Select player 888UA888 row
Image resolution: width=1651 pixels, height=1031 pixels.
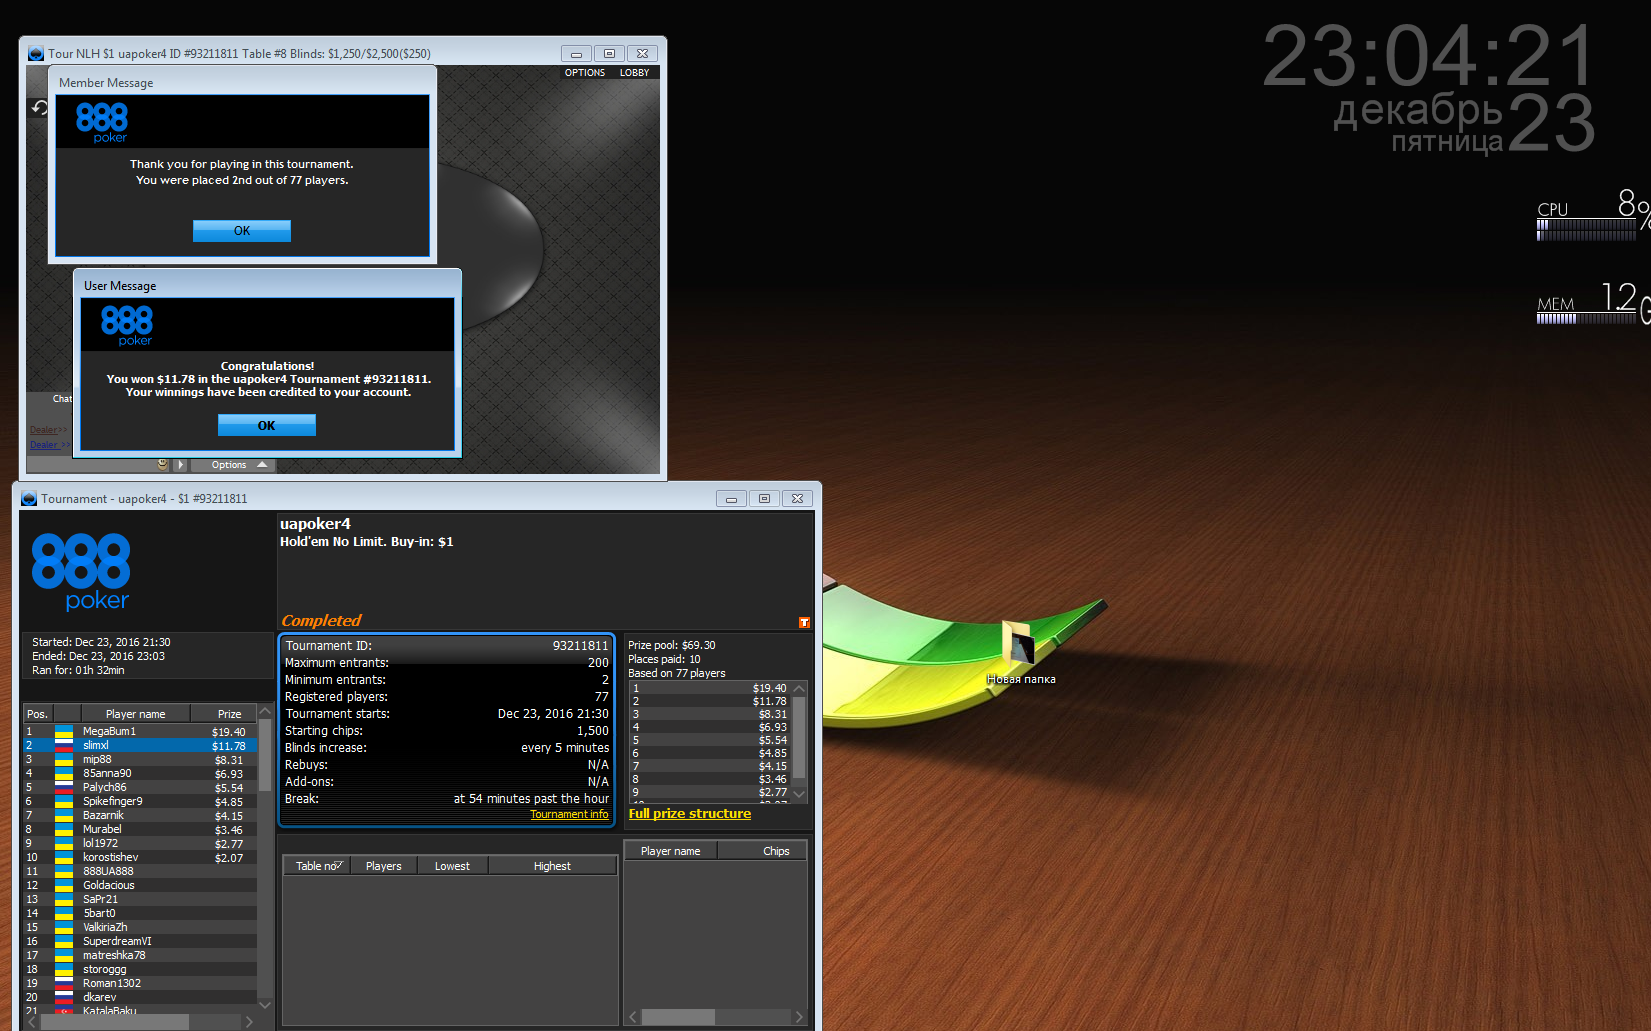(140, 871)
